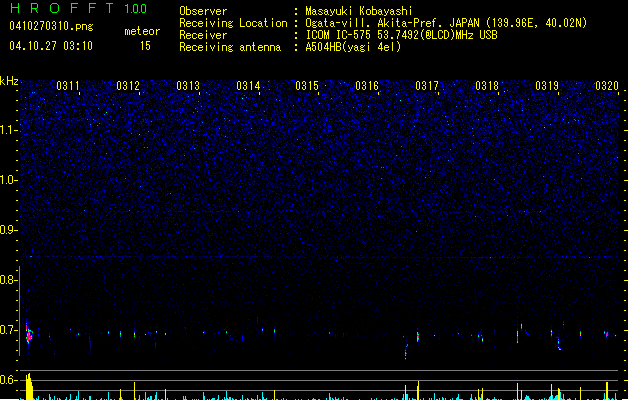Click the 0315 time marker
Viewport: 629px width, 400px height.
point(307,86)
